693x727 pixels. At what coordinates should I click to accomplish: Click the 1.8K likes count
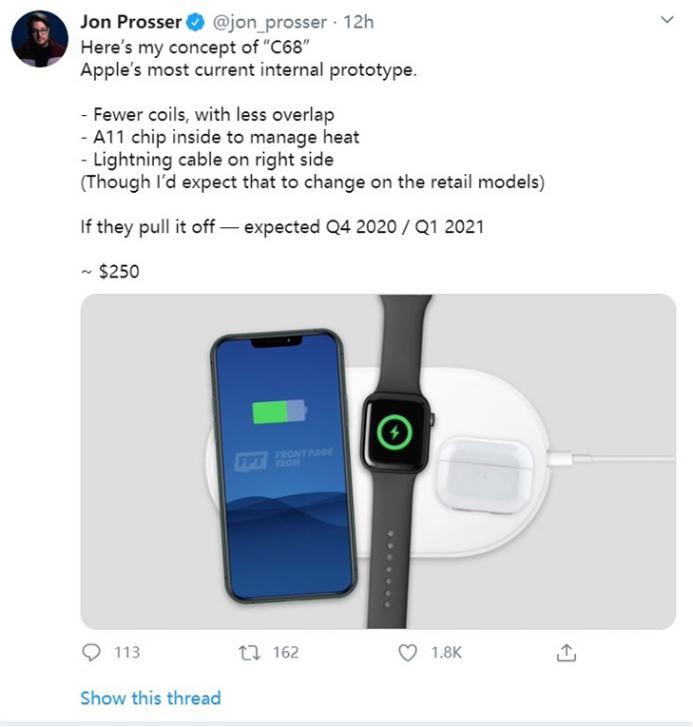[444, 653]
